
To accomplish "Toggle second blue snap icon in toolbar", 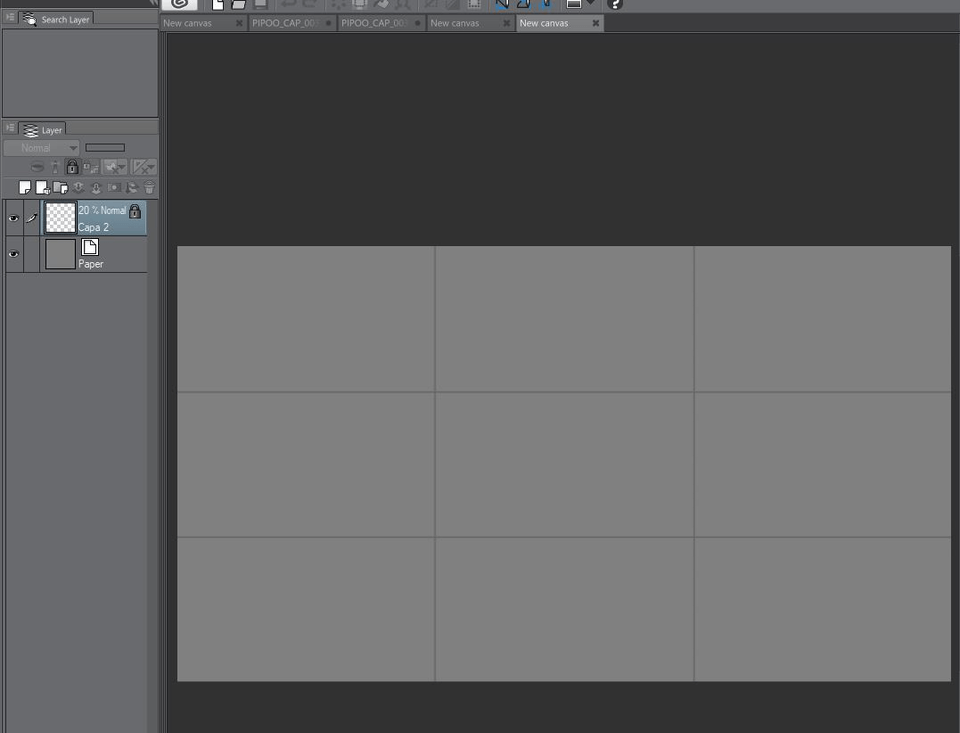I will [x=523, y=4].
